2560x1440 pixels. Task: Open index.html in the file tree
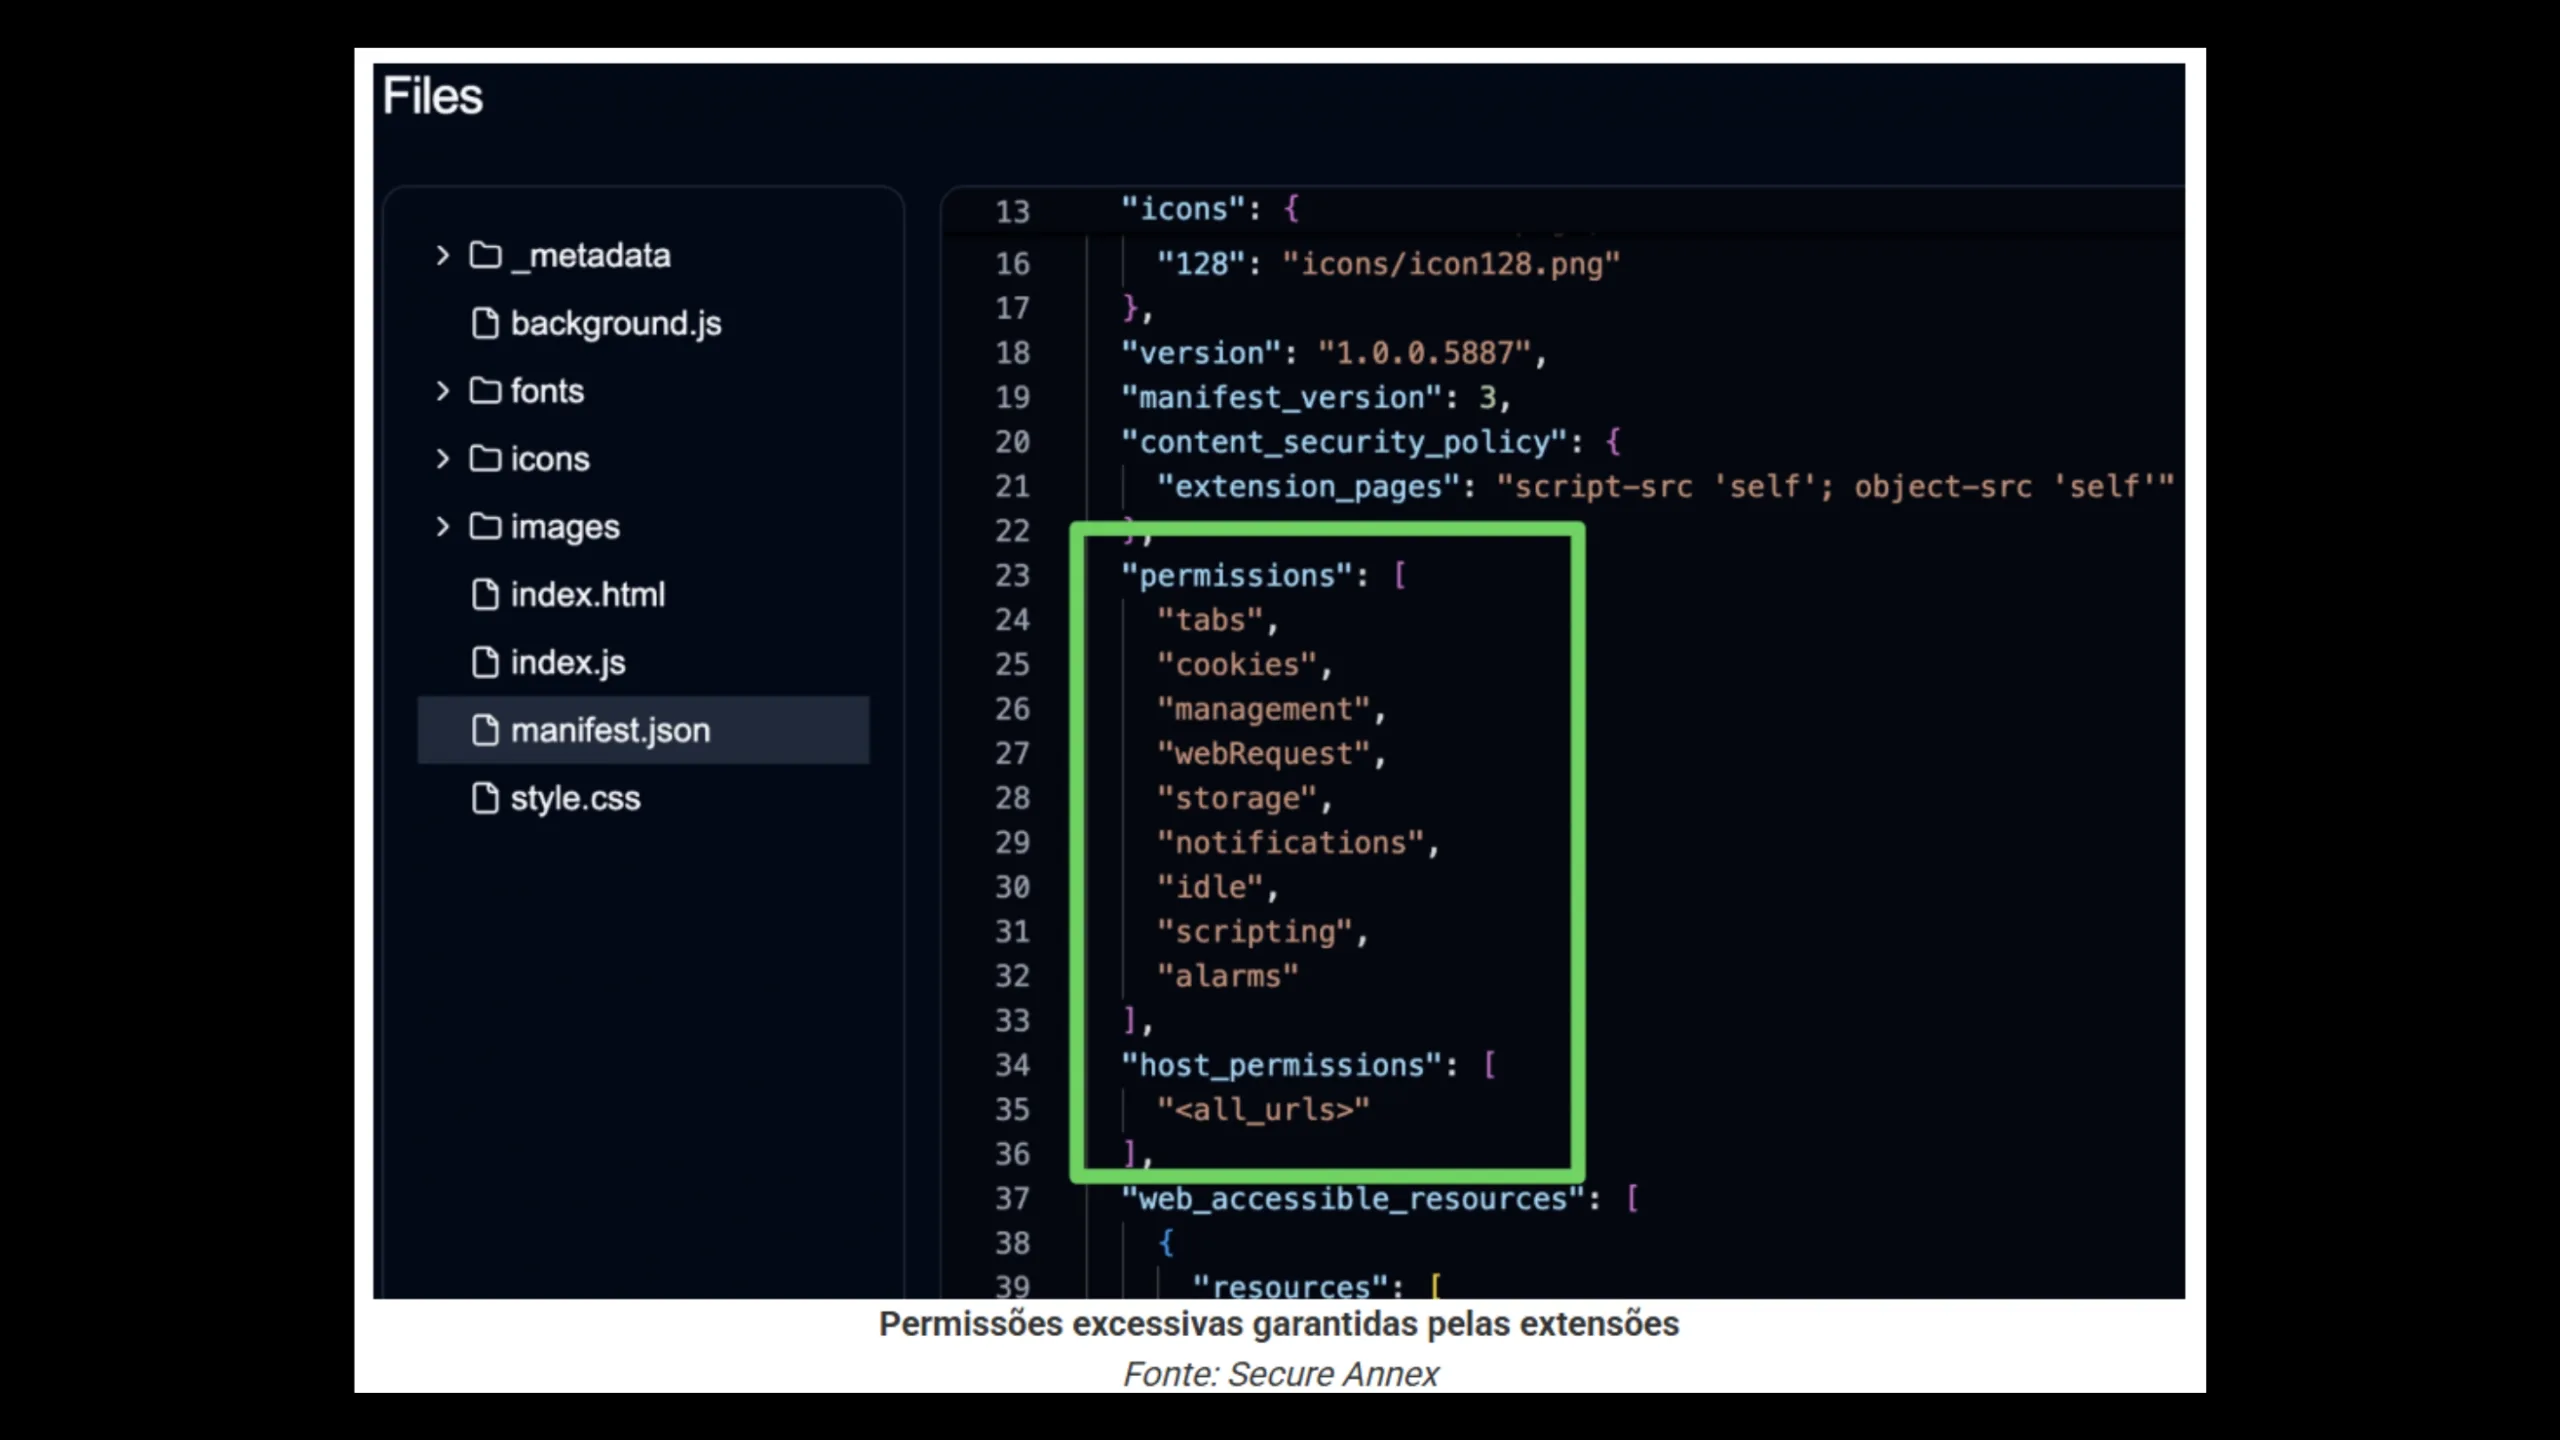point(588,595)
